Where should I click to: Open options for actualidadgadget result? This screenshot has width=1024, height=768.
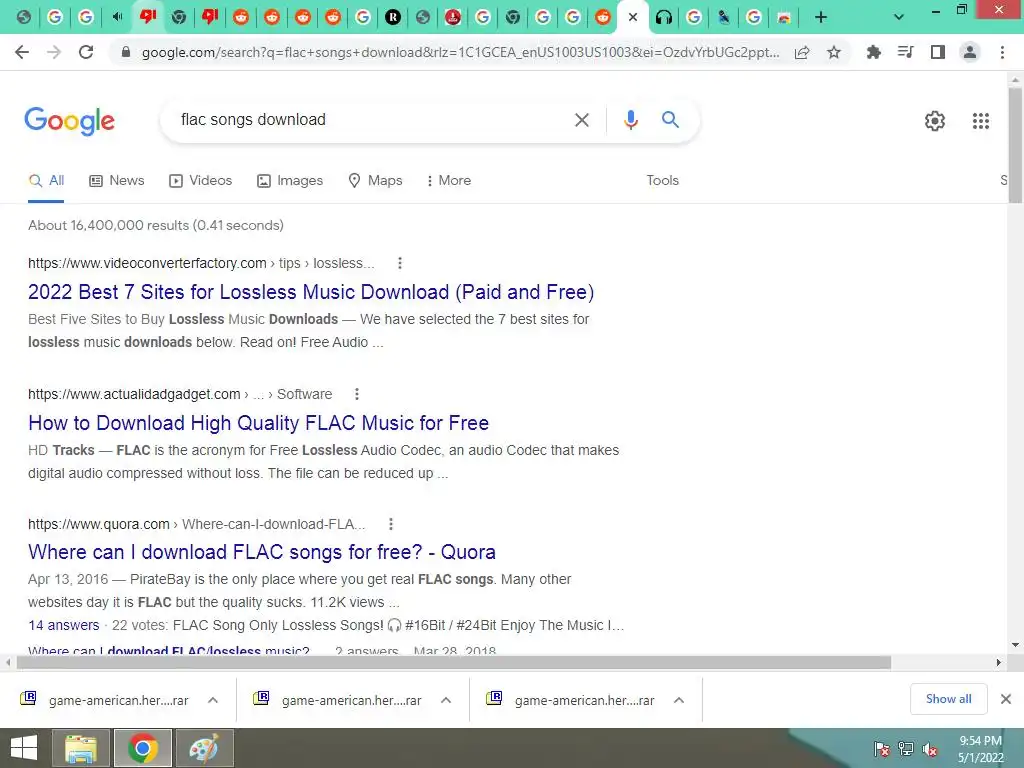coord(357,394)
